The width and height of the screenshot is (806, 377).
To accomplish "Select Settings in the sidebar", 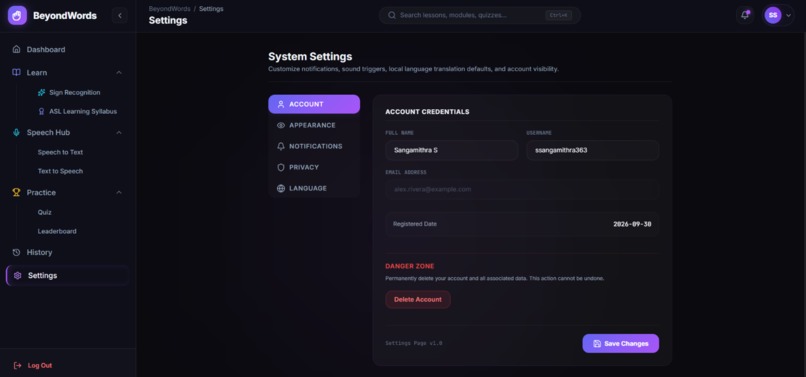I will coord(67,276).
